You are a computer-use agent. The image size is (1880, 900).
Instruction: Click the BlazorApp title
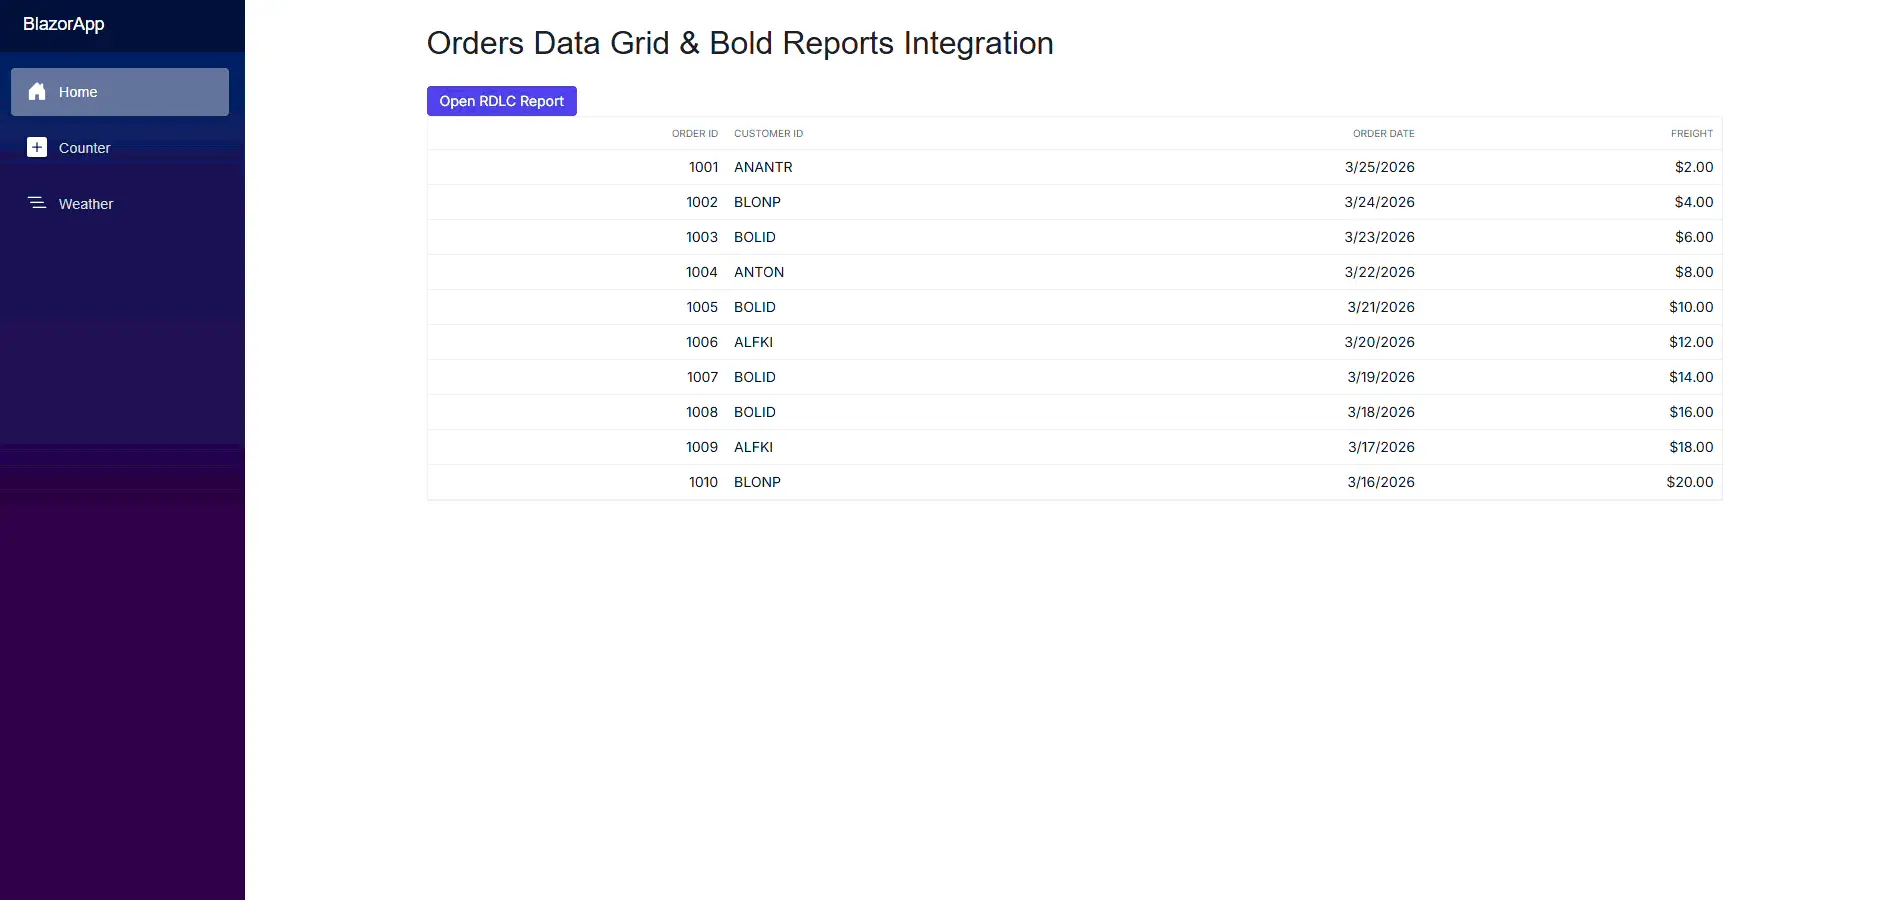tap(63, 24)
